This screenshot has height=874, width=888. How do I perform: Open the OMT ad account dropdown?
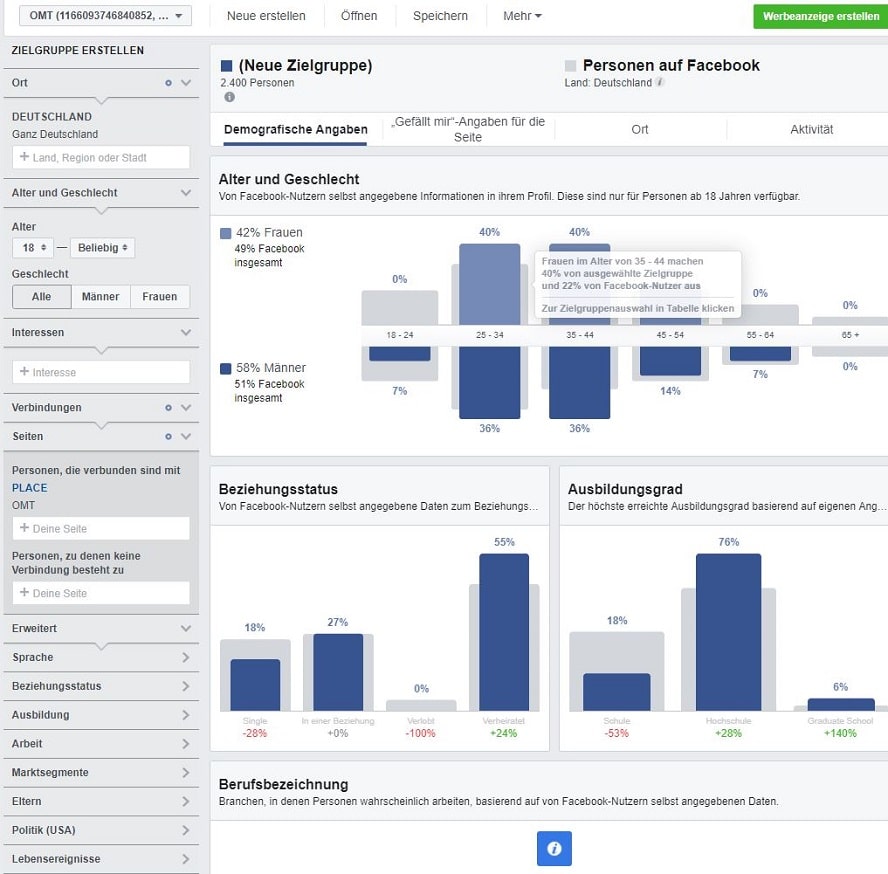point(105,16)
